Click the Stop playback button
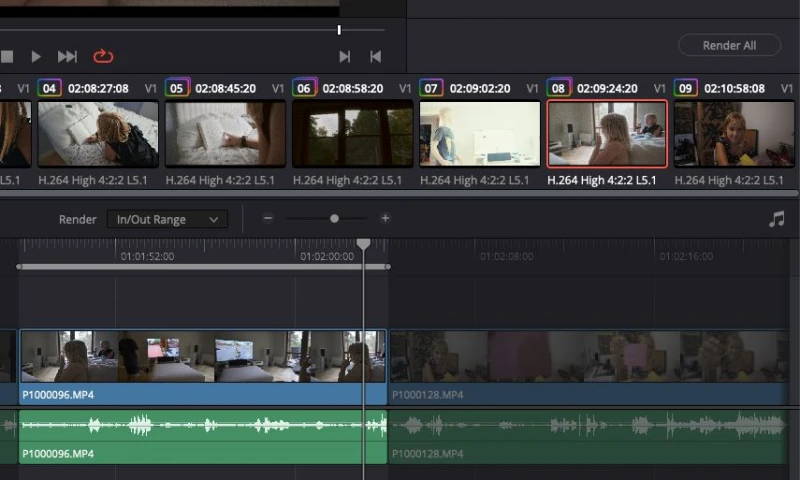 coord(7,57)
